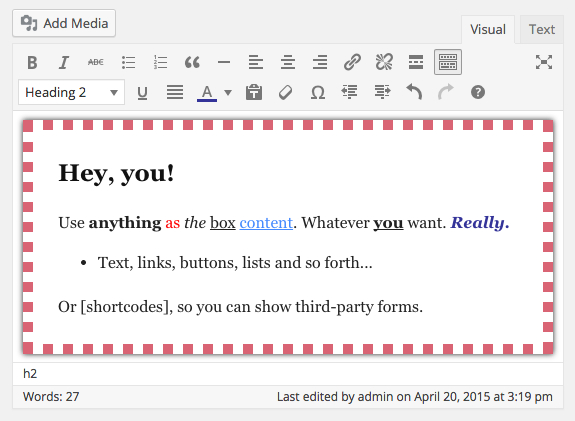Insert Read More tag

tap(416, 62)
